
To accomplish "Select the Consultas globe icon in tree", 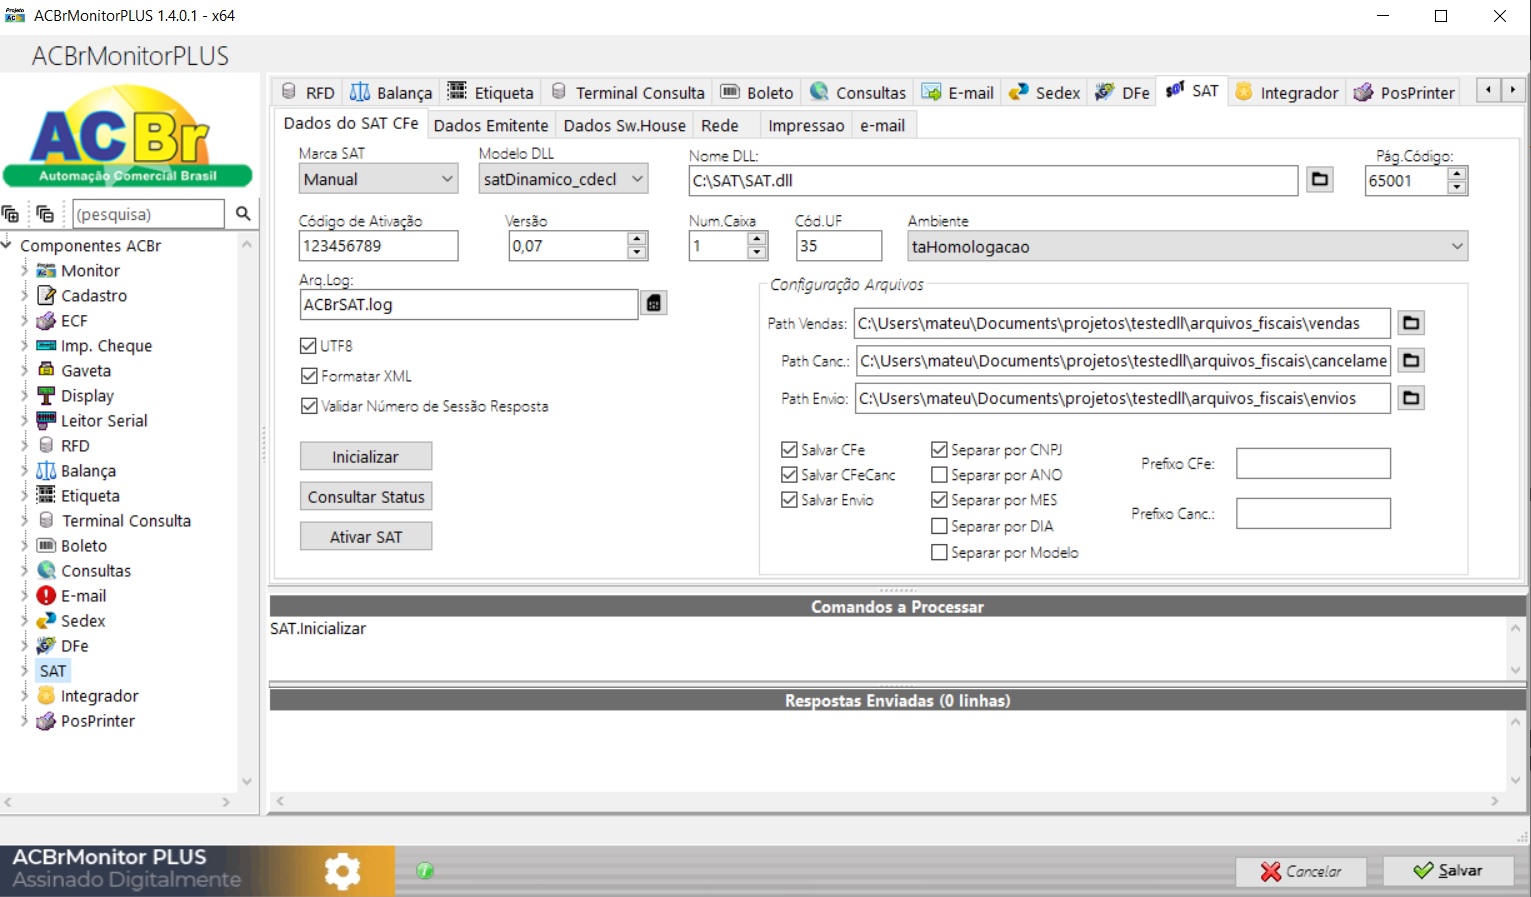I will [x=46, y=571].
